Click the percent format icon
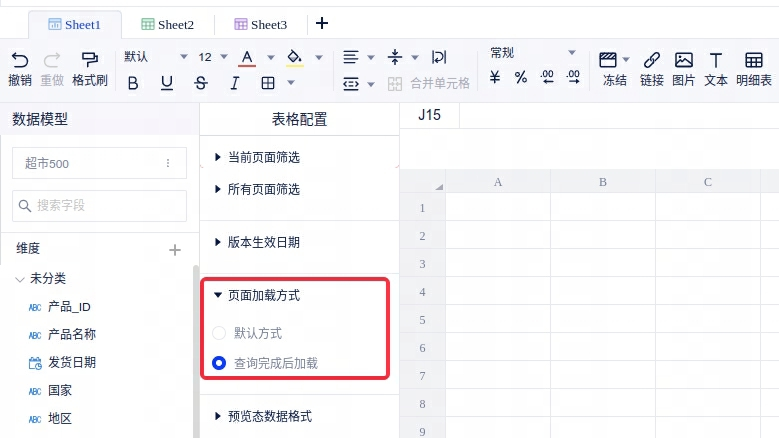Screen dimensions: 779x438 pos(521,77)
